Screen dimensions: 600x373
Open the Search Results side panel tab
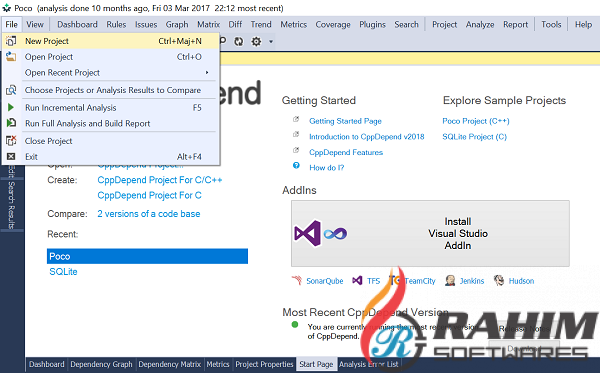(11, 205)
